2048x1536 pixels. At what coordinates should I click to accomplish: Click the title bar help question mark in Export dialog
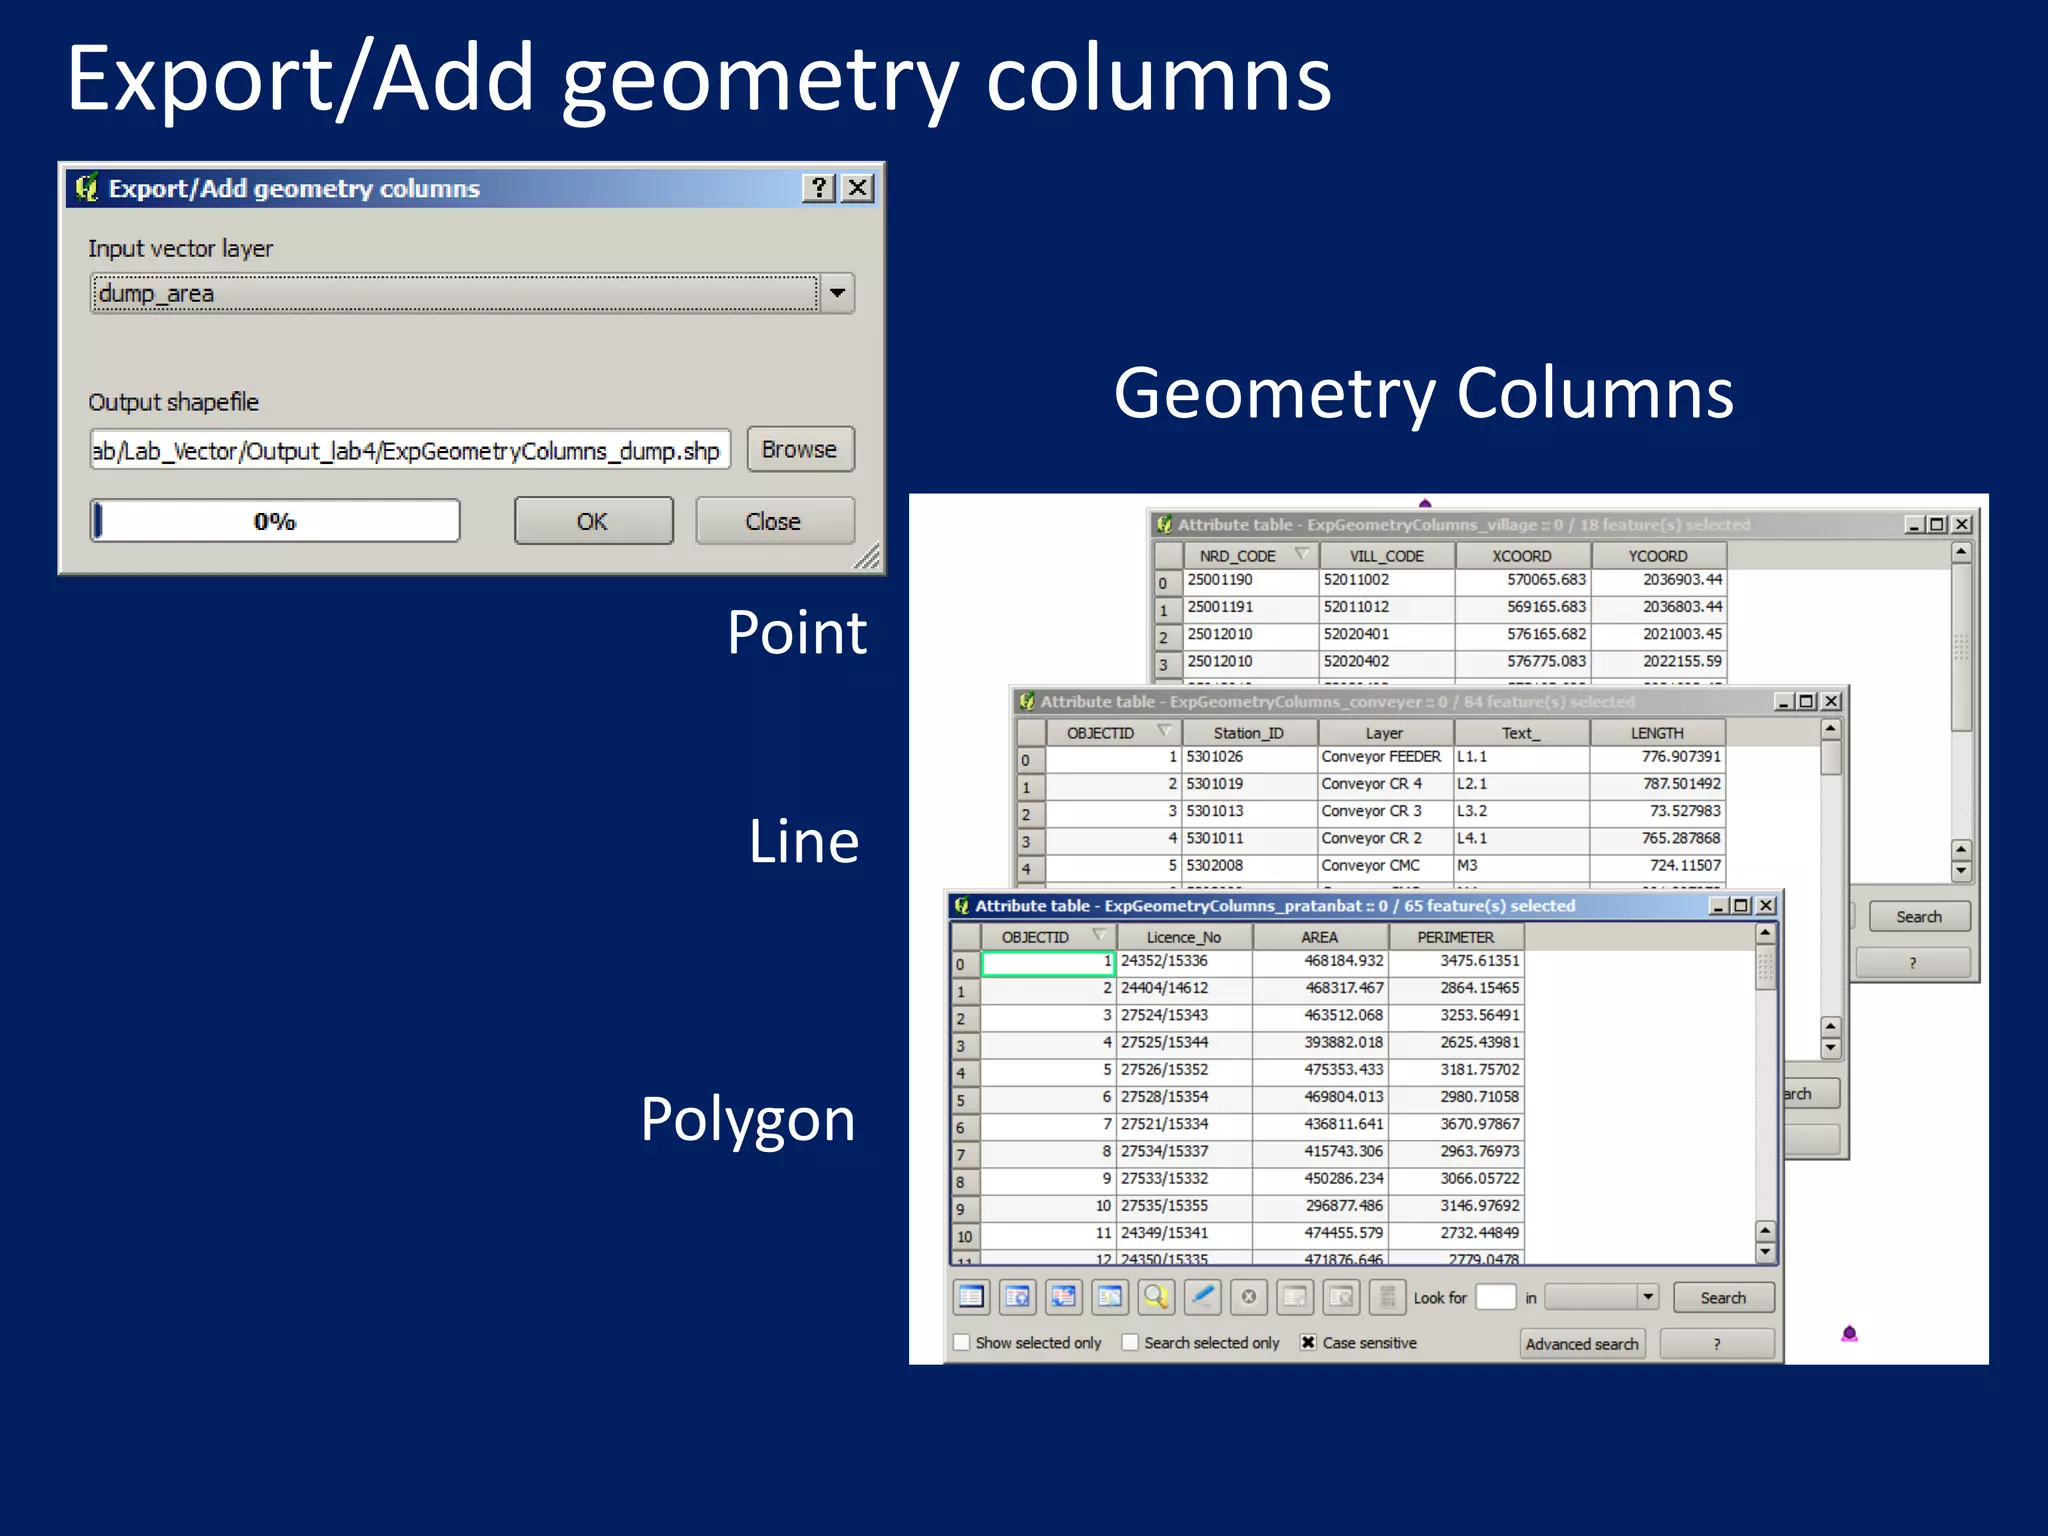click(x=819, y=188)
